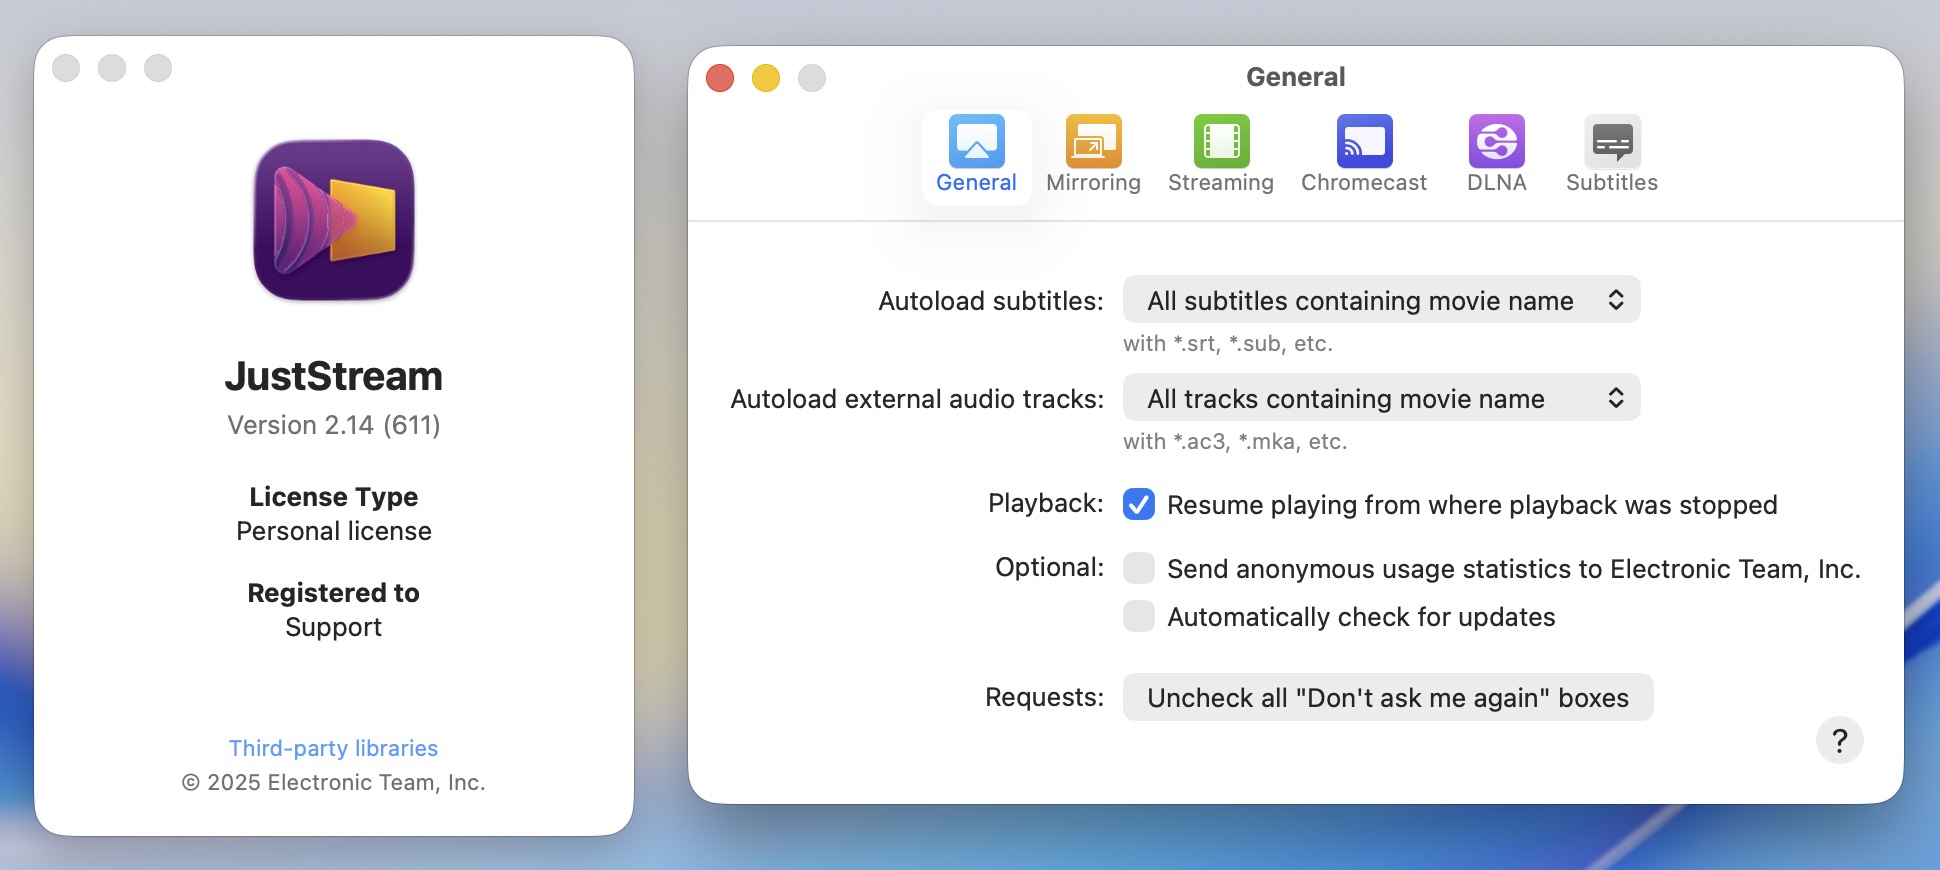The image size is (1940, 870).
Task: Enable sending anonymous usage statistics
Action: pyautogui.click(x=1139, y=569)
